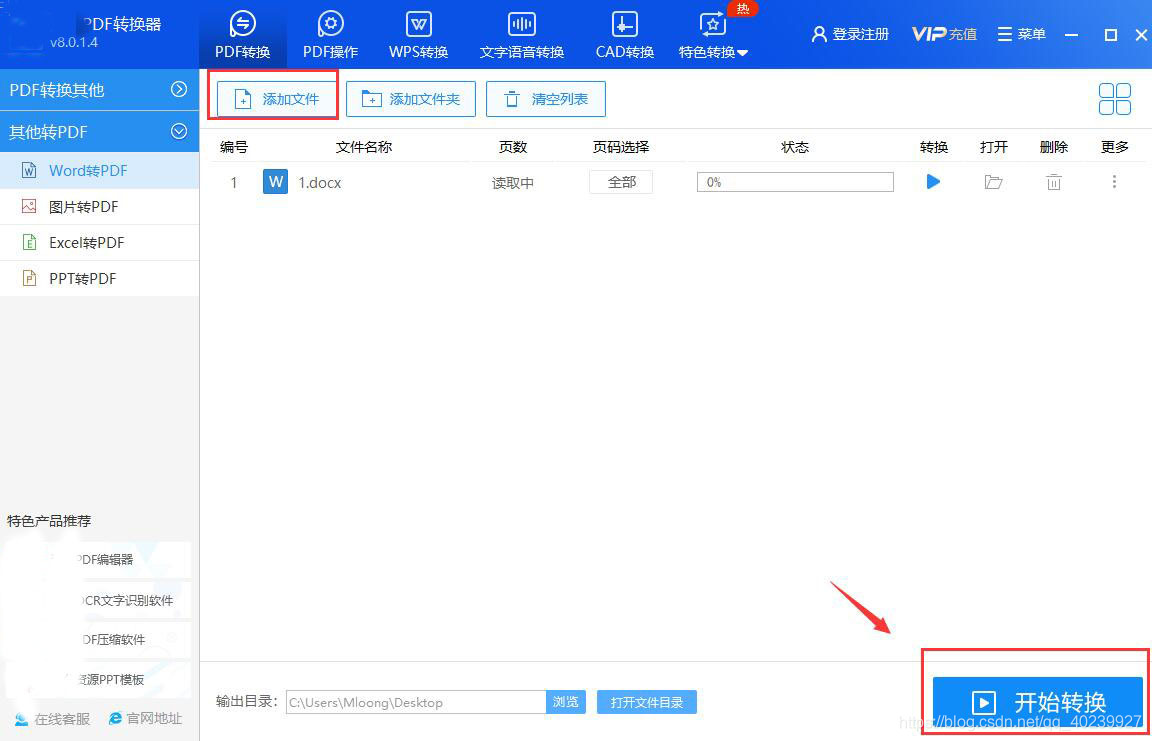Switch to PDF操作 tab
This screenshot has height=741, width=1152.
331,35
